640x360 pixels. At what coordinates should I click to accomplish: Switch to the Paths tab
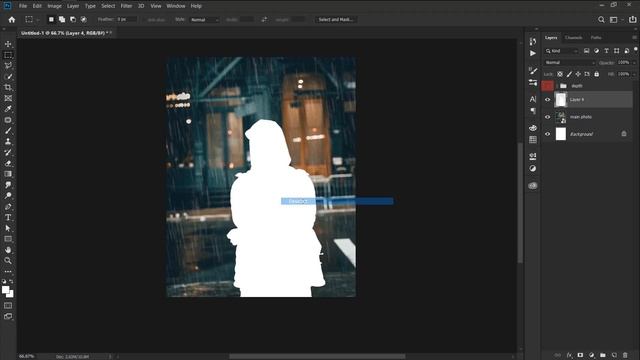tap(596, 38)
